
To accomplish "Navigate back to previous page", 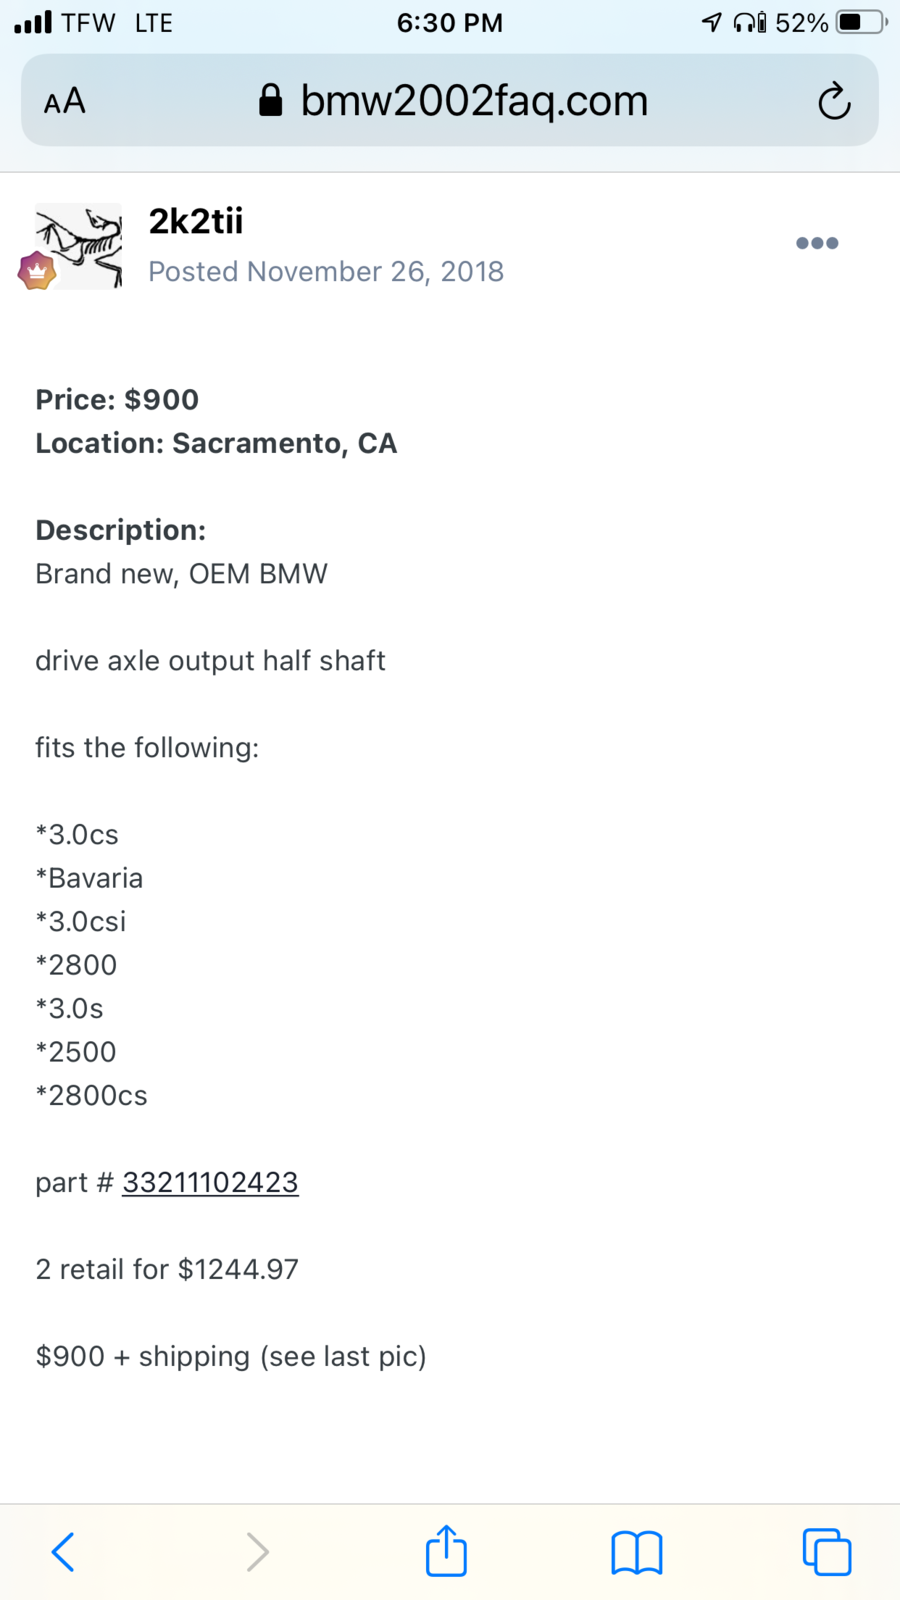I will pos(62,1551).
